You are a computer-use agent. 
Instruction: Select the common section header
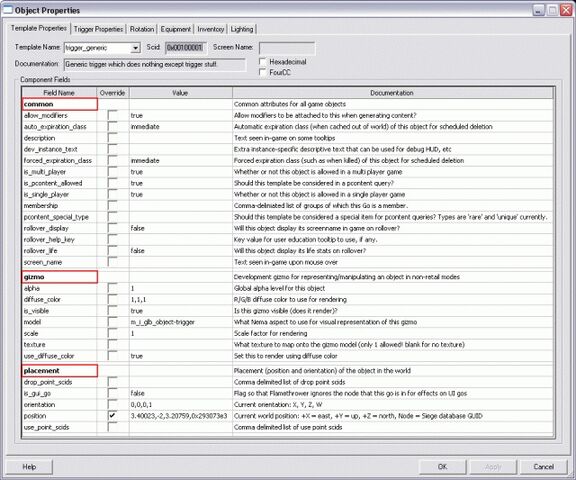coord(60,104)
